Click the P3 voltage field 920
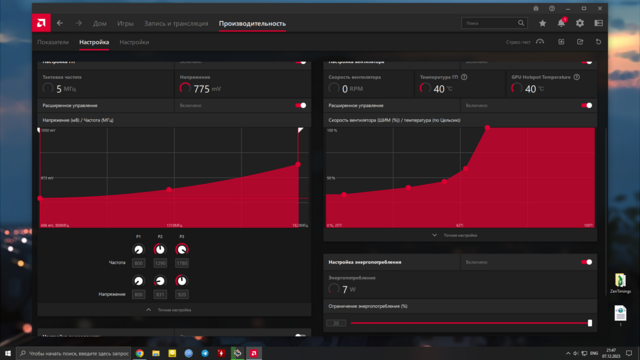Screen dimensions: 640x360 [182, 294]
